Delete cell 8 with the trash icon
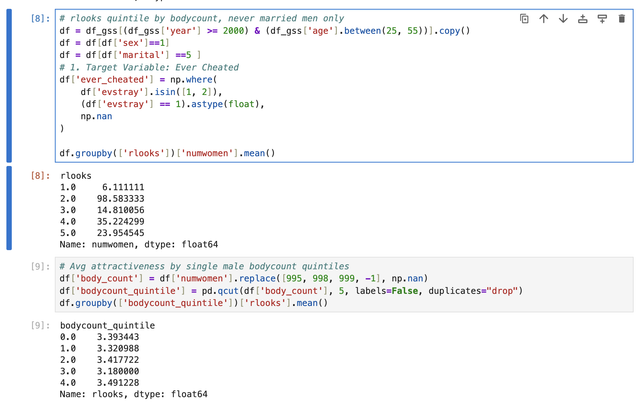This screenshot has width=640, height=406. pyautogui.click(x=622, y=19)
